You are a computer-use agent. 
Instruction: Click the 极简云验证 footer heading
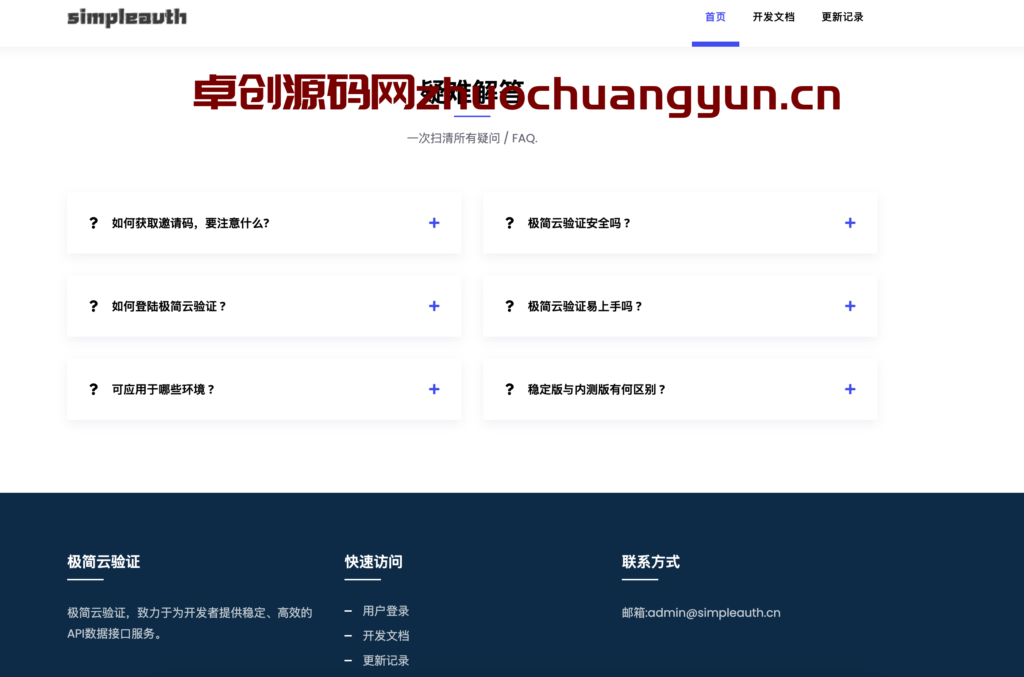point(104,561)
